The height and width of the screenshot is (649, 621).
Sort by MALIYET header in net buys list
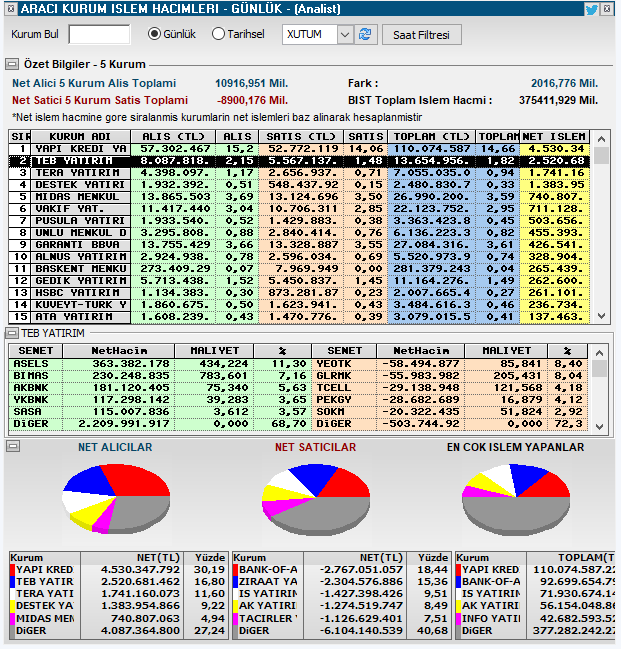click(x=214, y=351)
